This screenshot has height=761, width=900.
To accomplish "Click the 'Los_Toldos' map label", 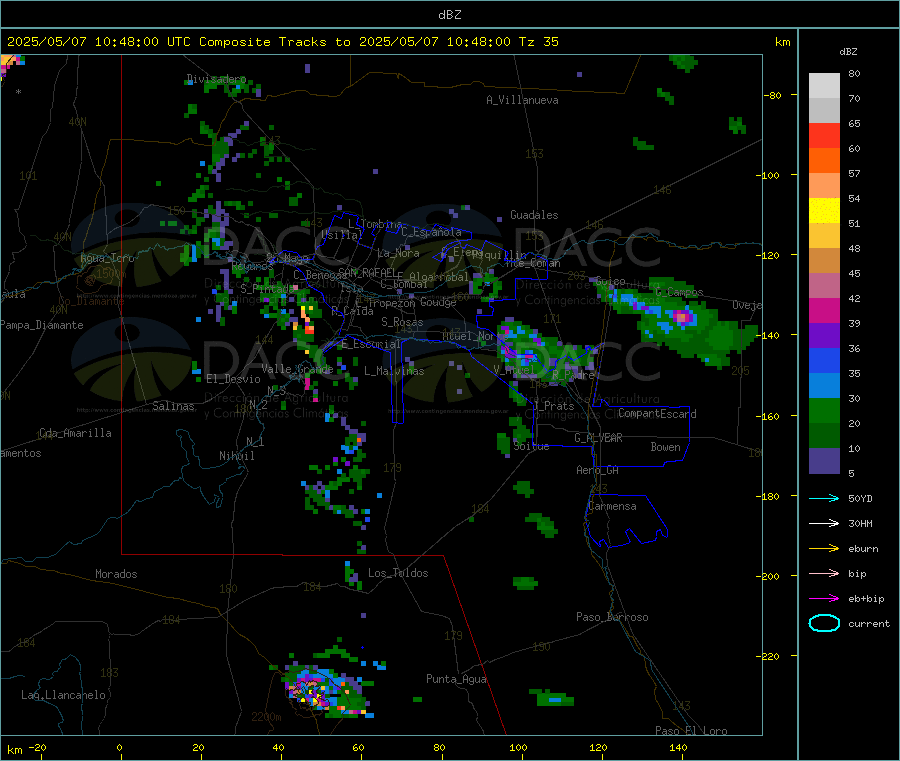I will tap(398, 573).
